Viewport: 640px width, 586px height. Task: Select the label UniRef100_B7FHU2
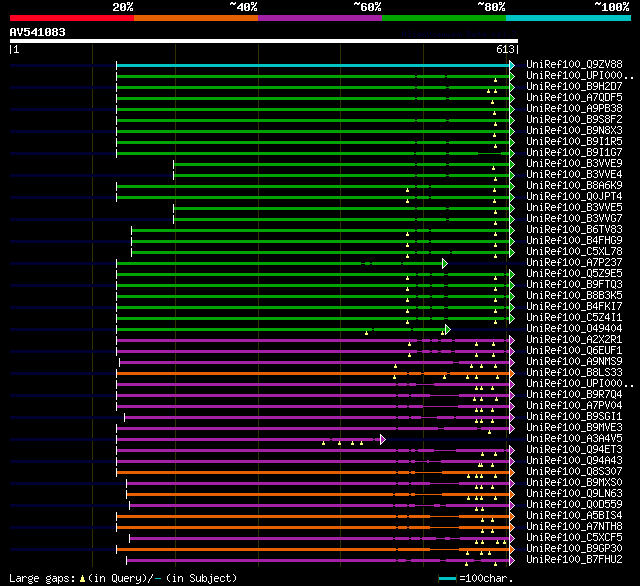(574, 560)
